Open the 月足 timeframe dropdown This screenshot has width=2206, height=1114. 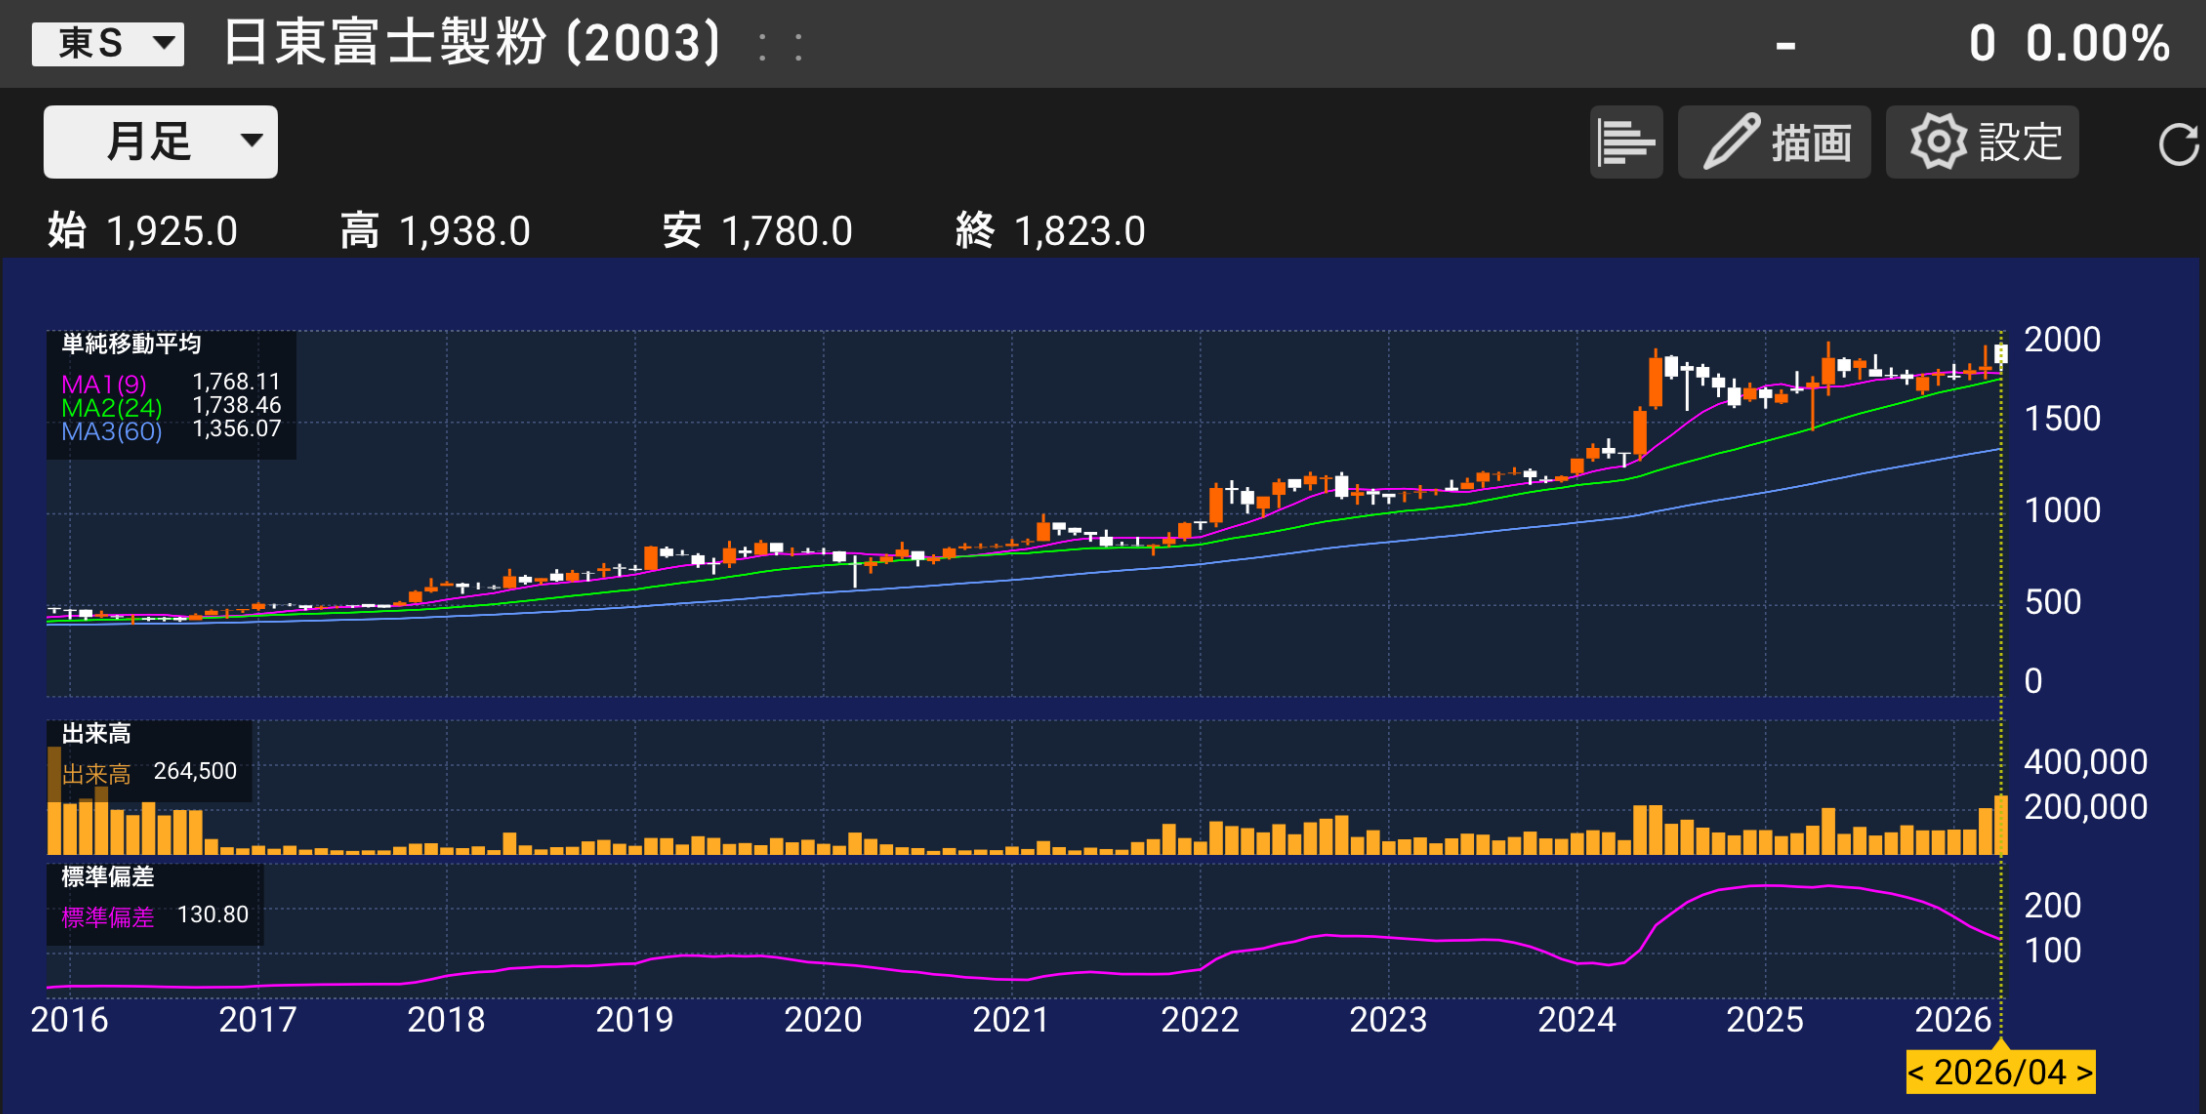pos(160,142)
